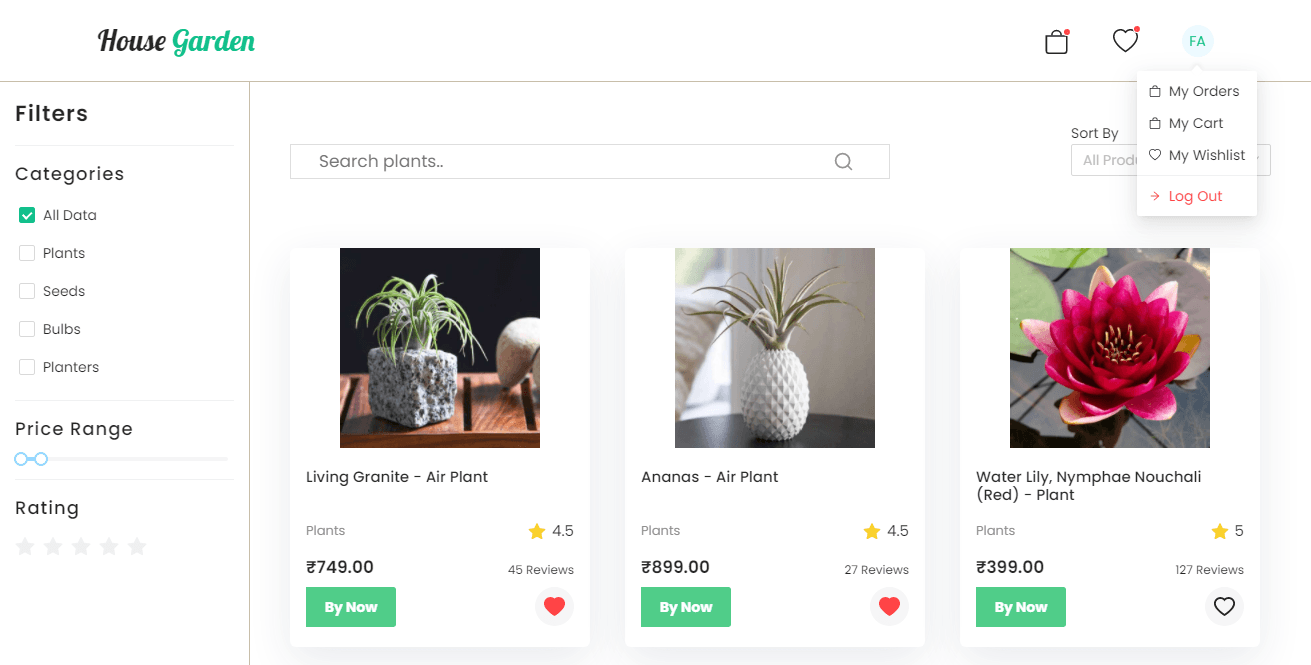Choose My Wishlist menu entry
The height and width of the screenshot is (665, 1311).
[1197, 155]
